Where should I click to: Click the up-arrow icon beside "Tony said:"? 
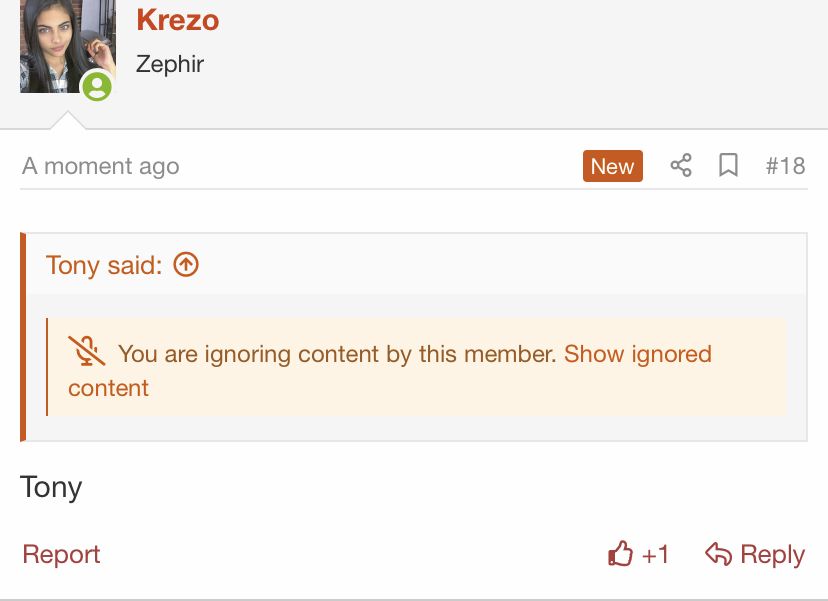(186, 264)
